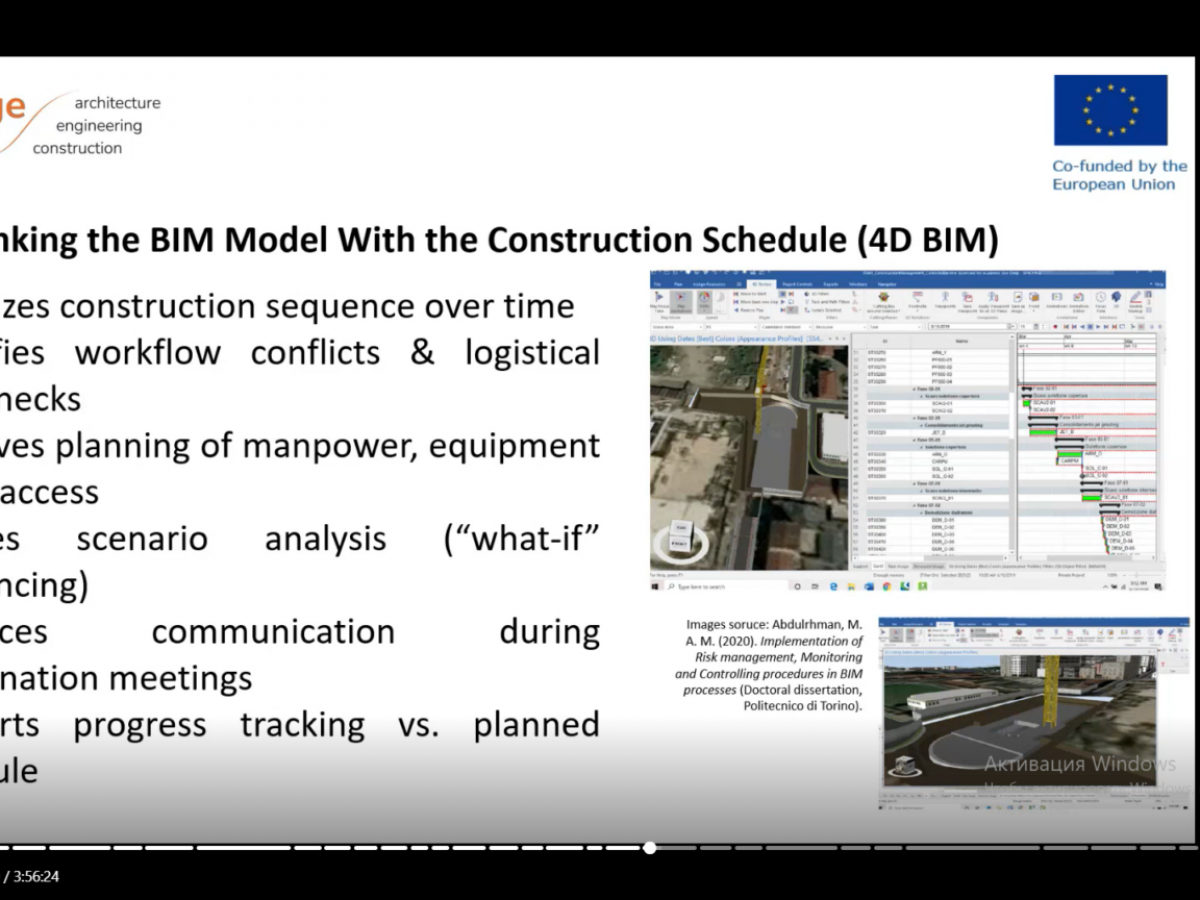Open Animation Editor icon in upper ribbon
This screenshot has height=900, width=1200.
click(x=1077, y=300)
